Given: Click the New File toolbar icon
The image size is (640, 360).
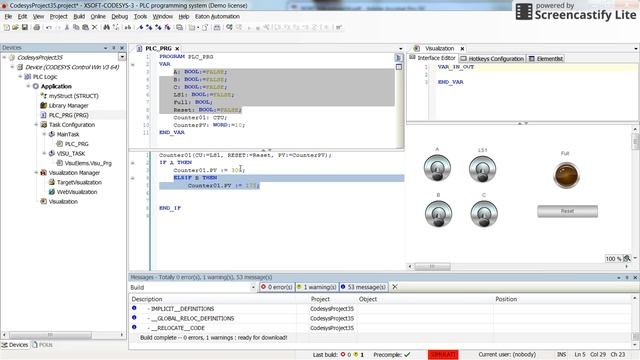Looking at the screenshot, I should point(7,27).
